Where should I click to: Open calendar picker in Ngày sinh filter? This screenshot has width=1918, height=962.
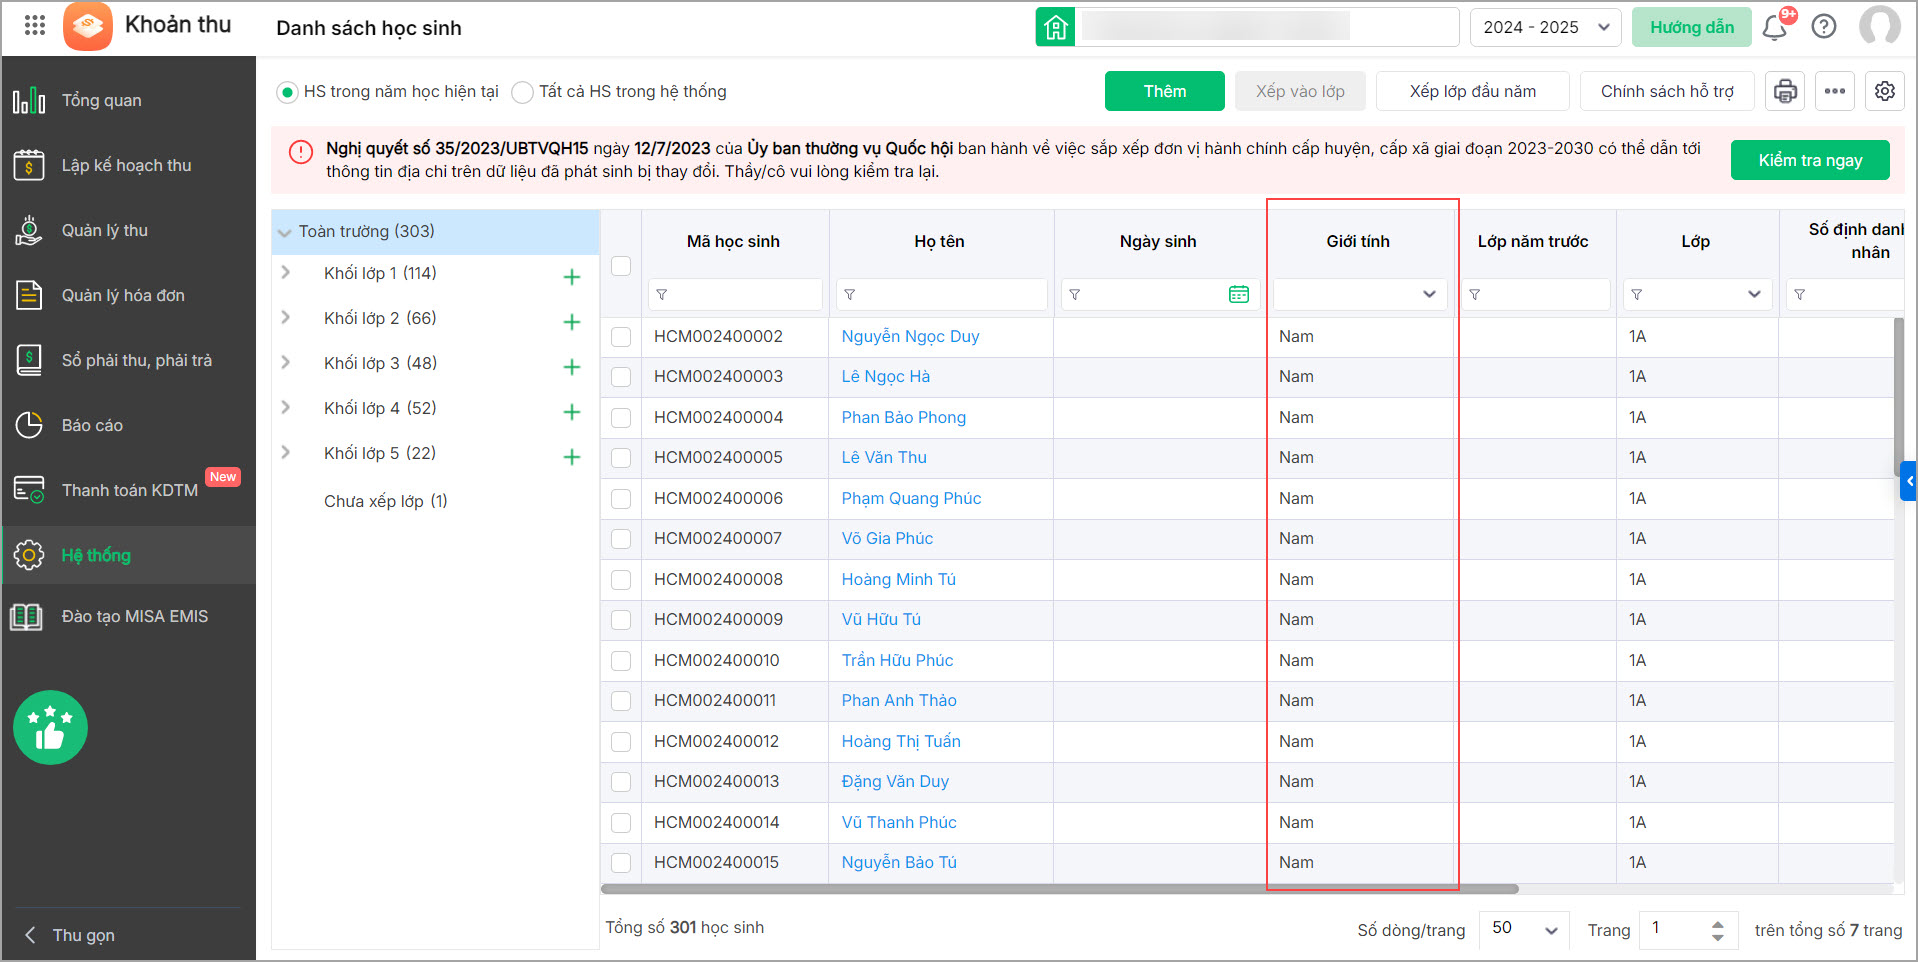[x=1239, y=294]
